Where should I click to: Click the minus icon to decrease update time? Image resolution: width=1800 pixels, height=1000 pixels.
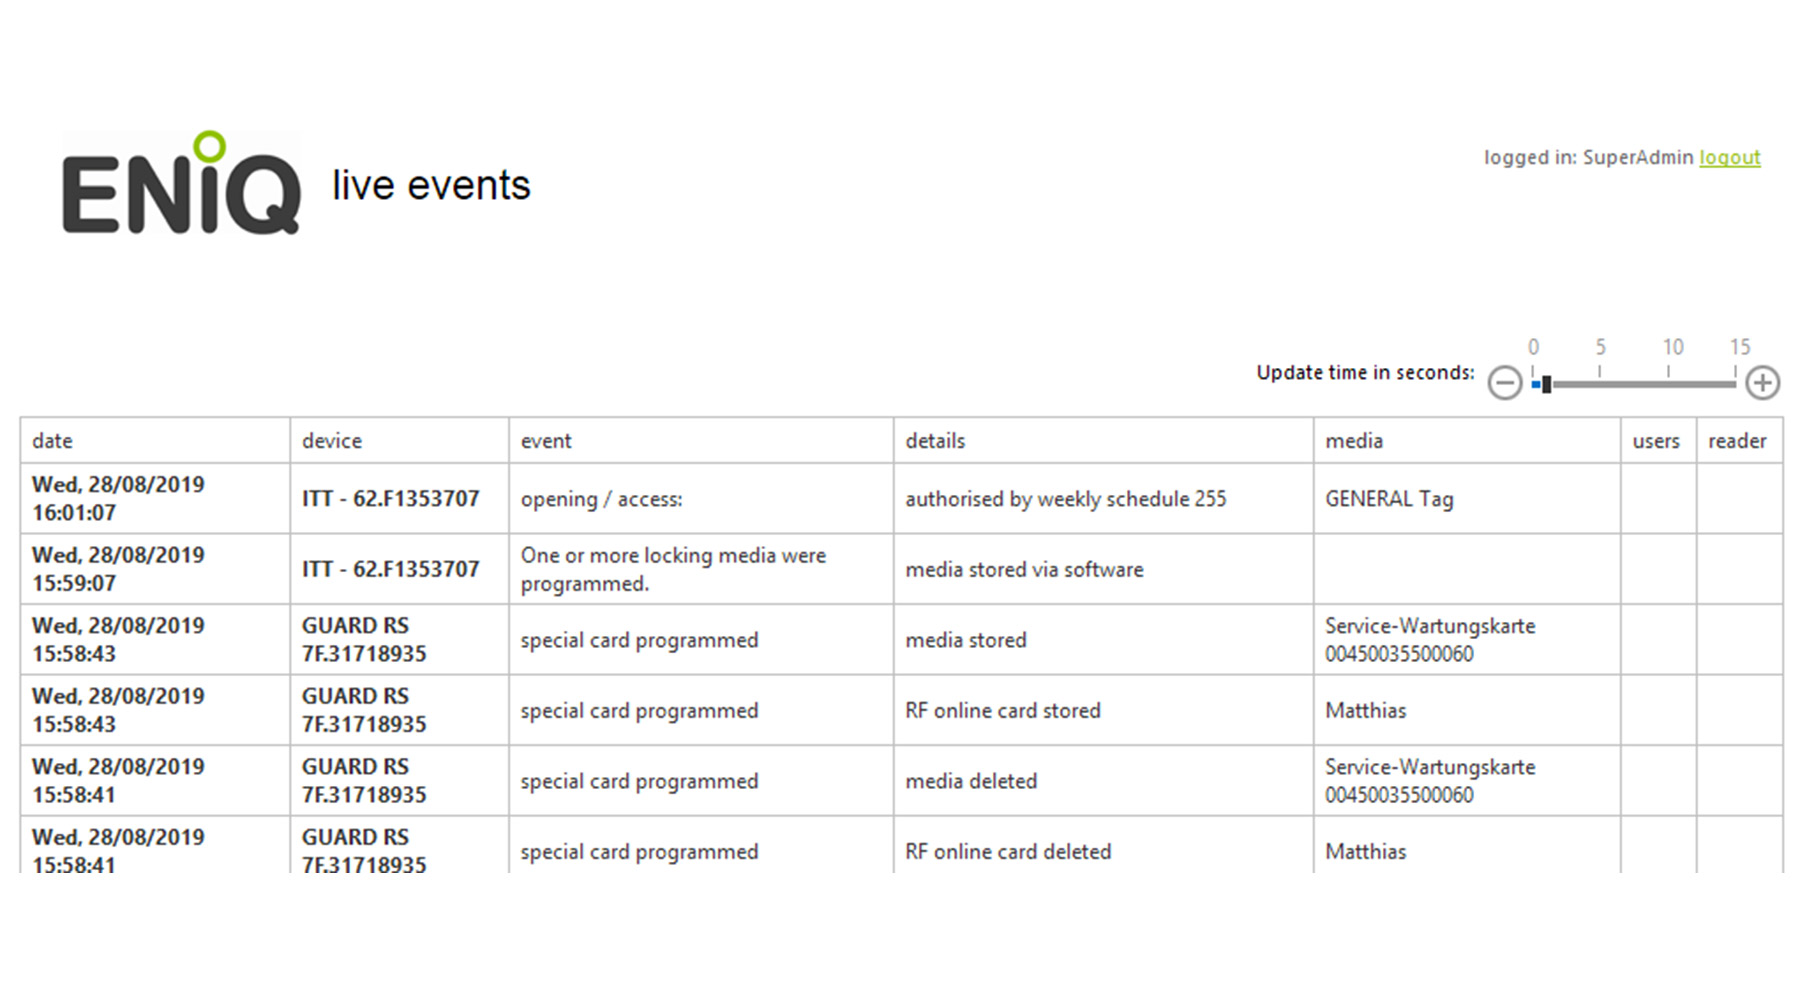[x=1504, y=383]
